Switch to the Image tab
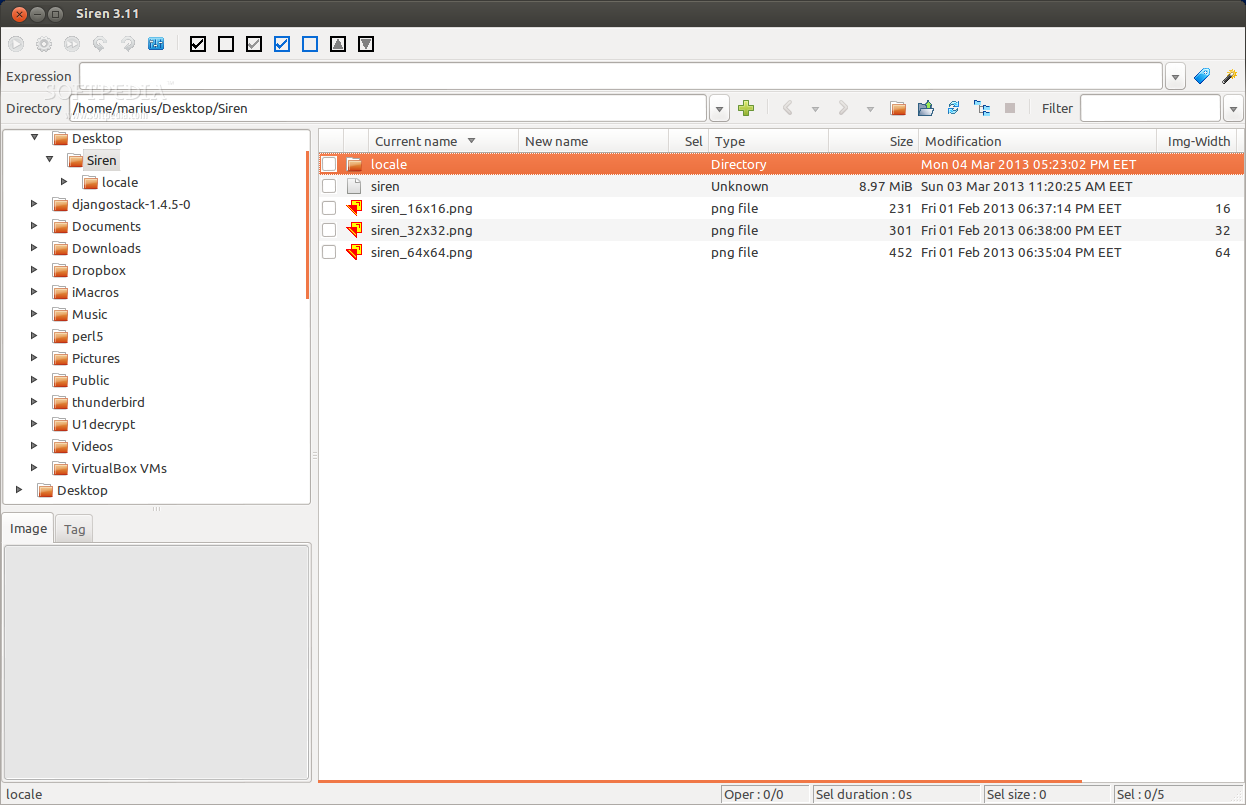Image resolution: width=1246 pixels, height=805 pixels. pos(28,528)
